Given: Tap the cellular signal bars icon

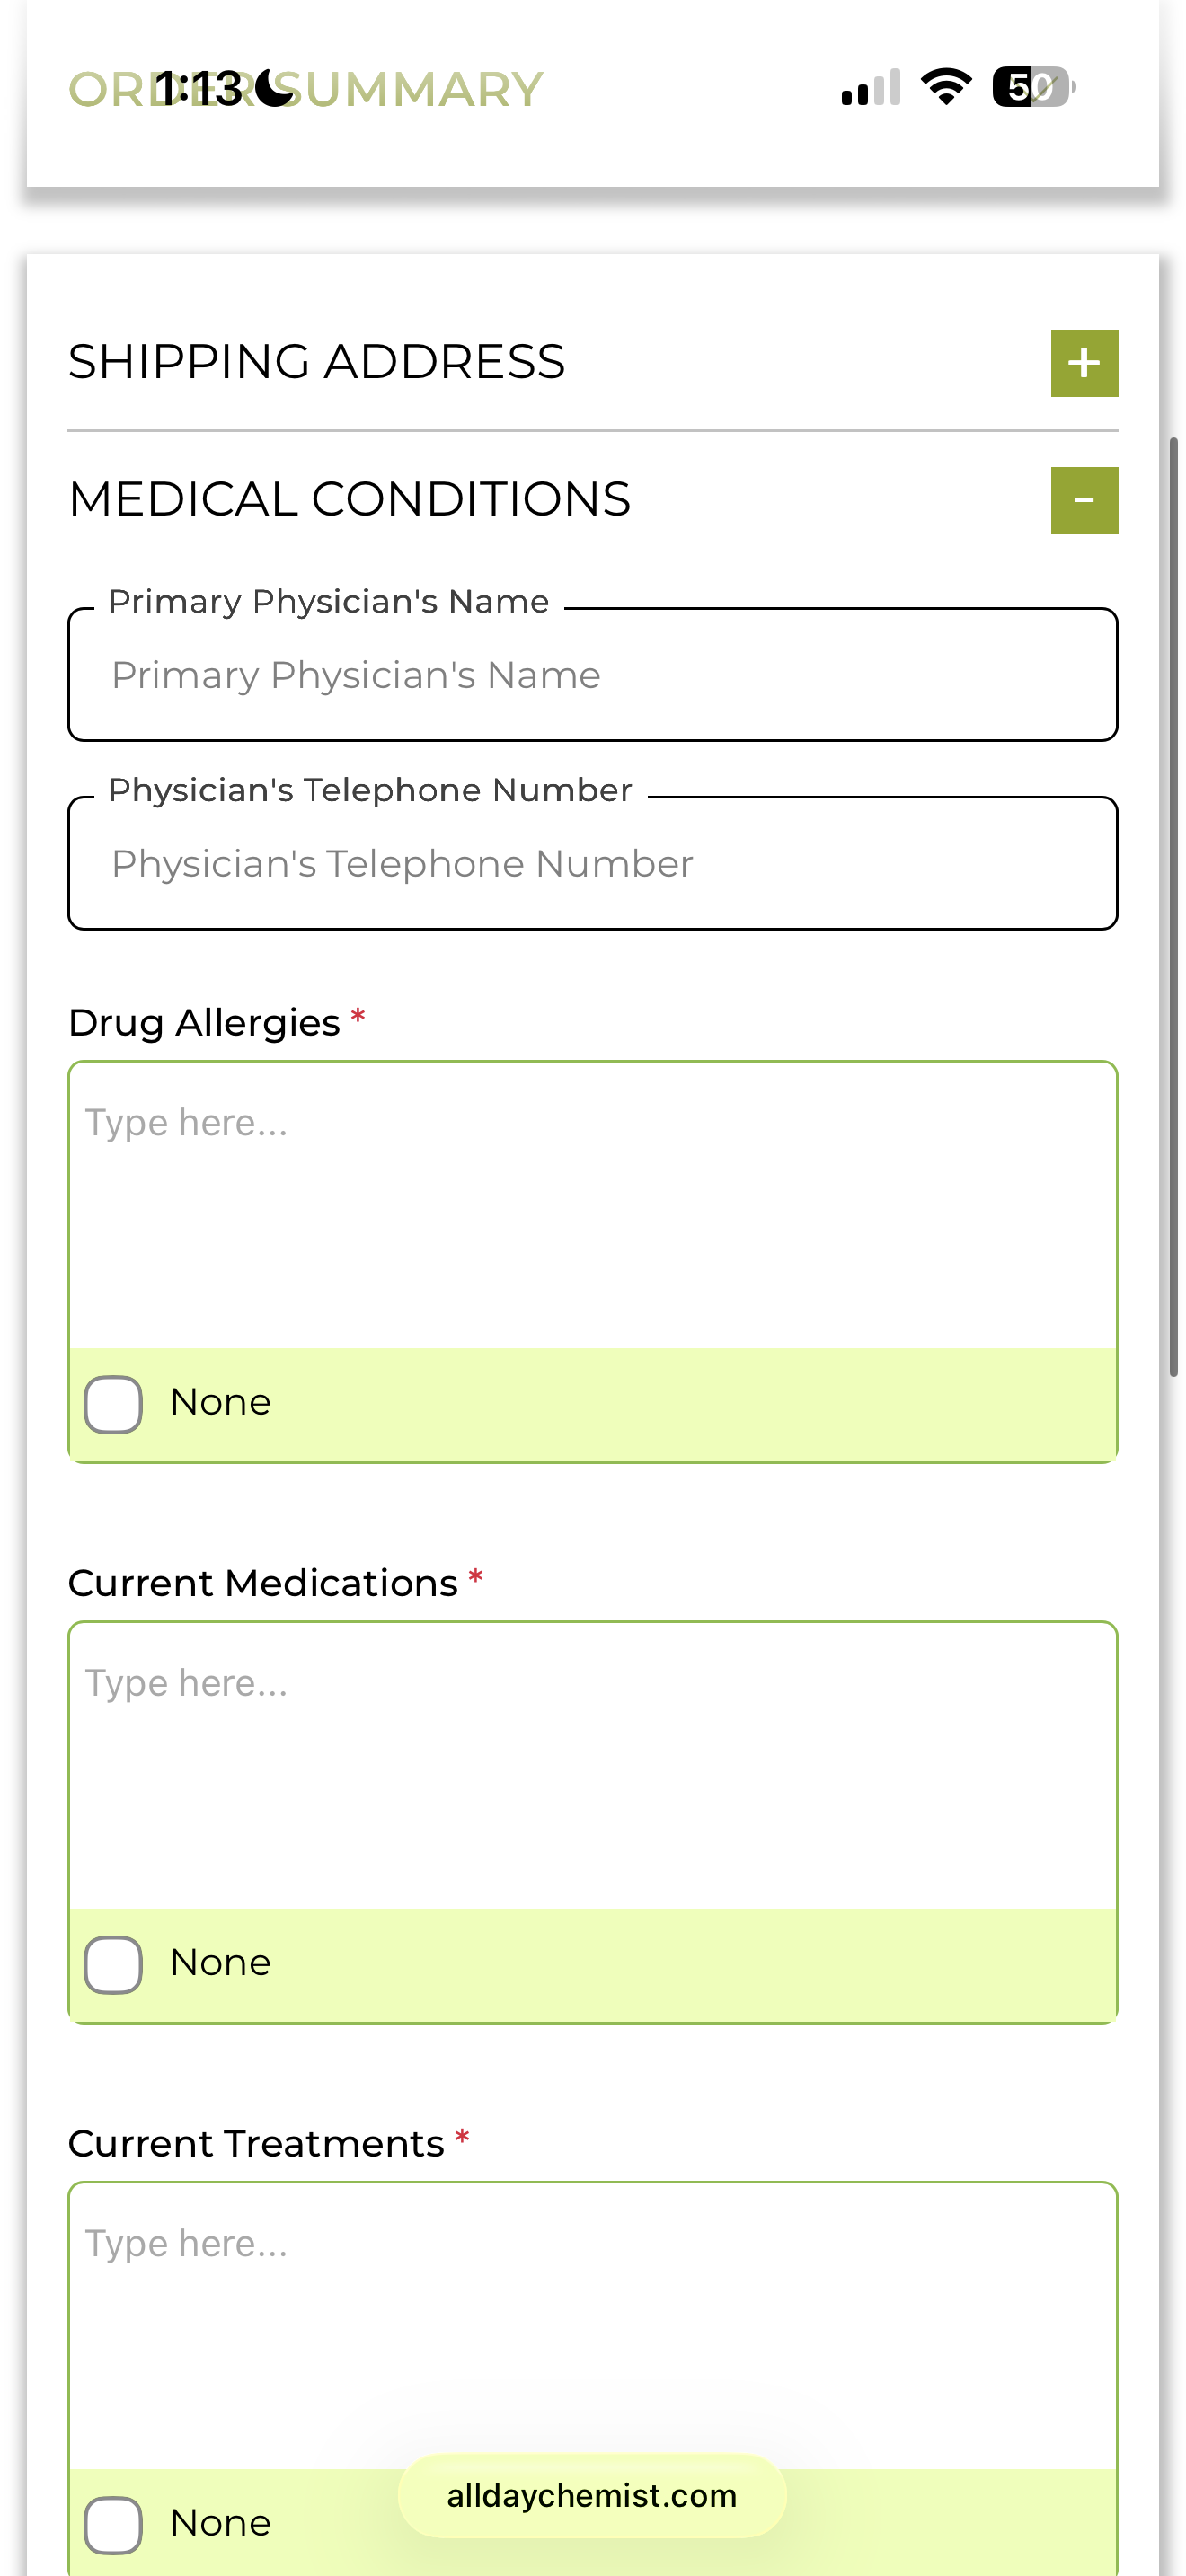Looking at the screenshot, I should click(x=871, y=88).
